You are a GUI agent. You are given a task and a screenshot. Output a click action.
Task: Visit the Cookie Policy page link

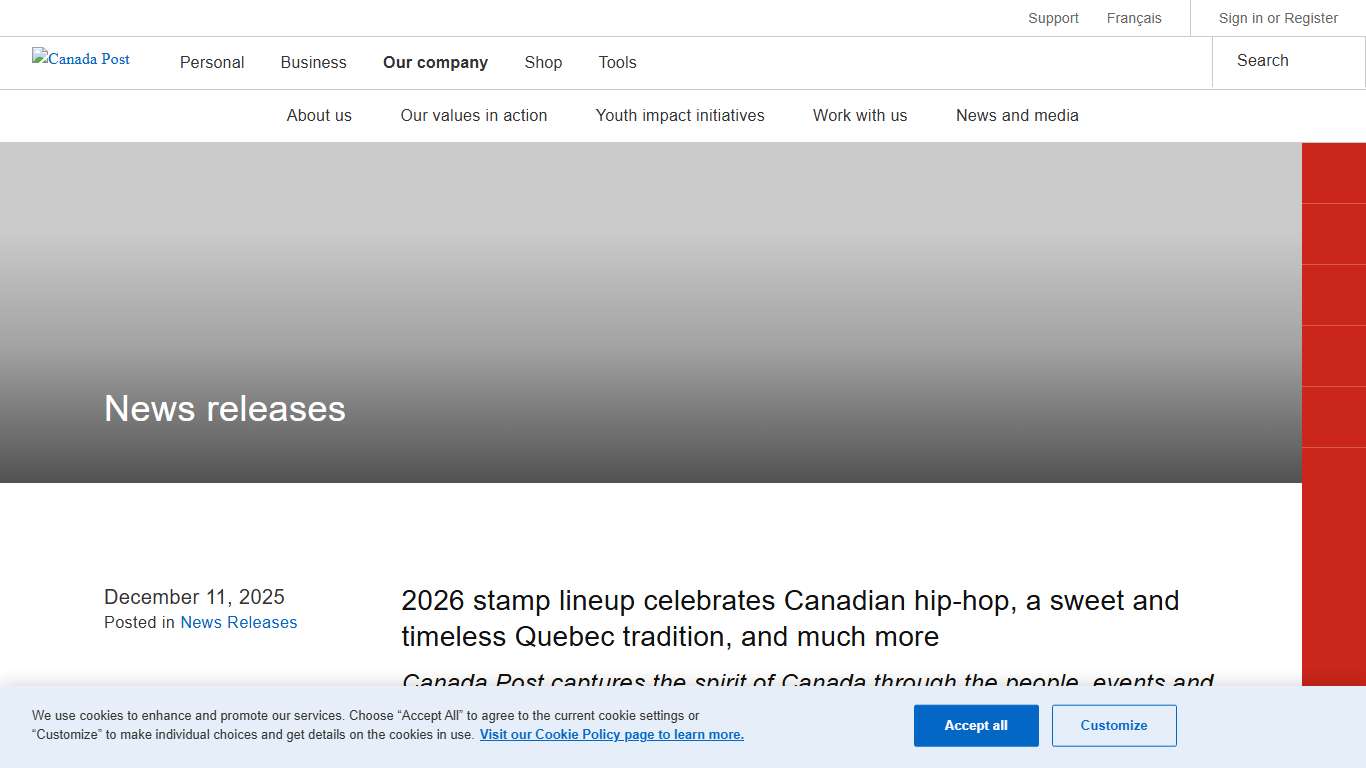611,735
